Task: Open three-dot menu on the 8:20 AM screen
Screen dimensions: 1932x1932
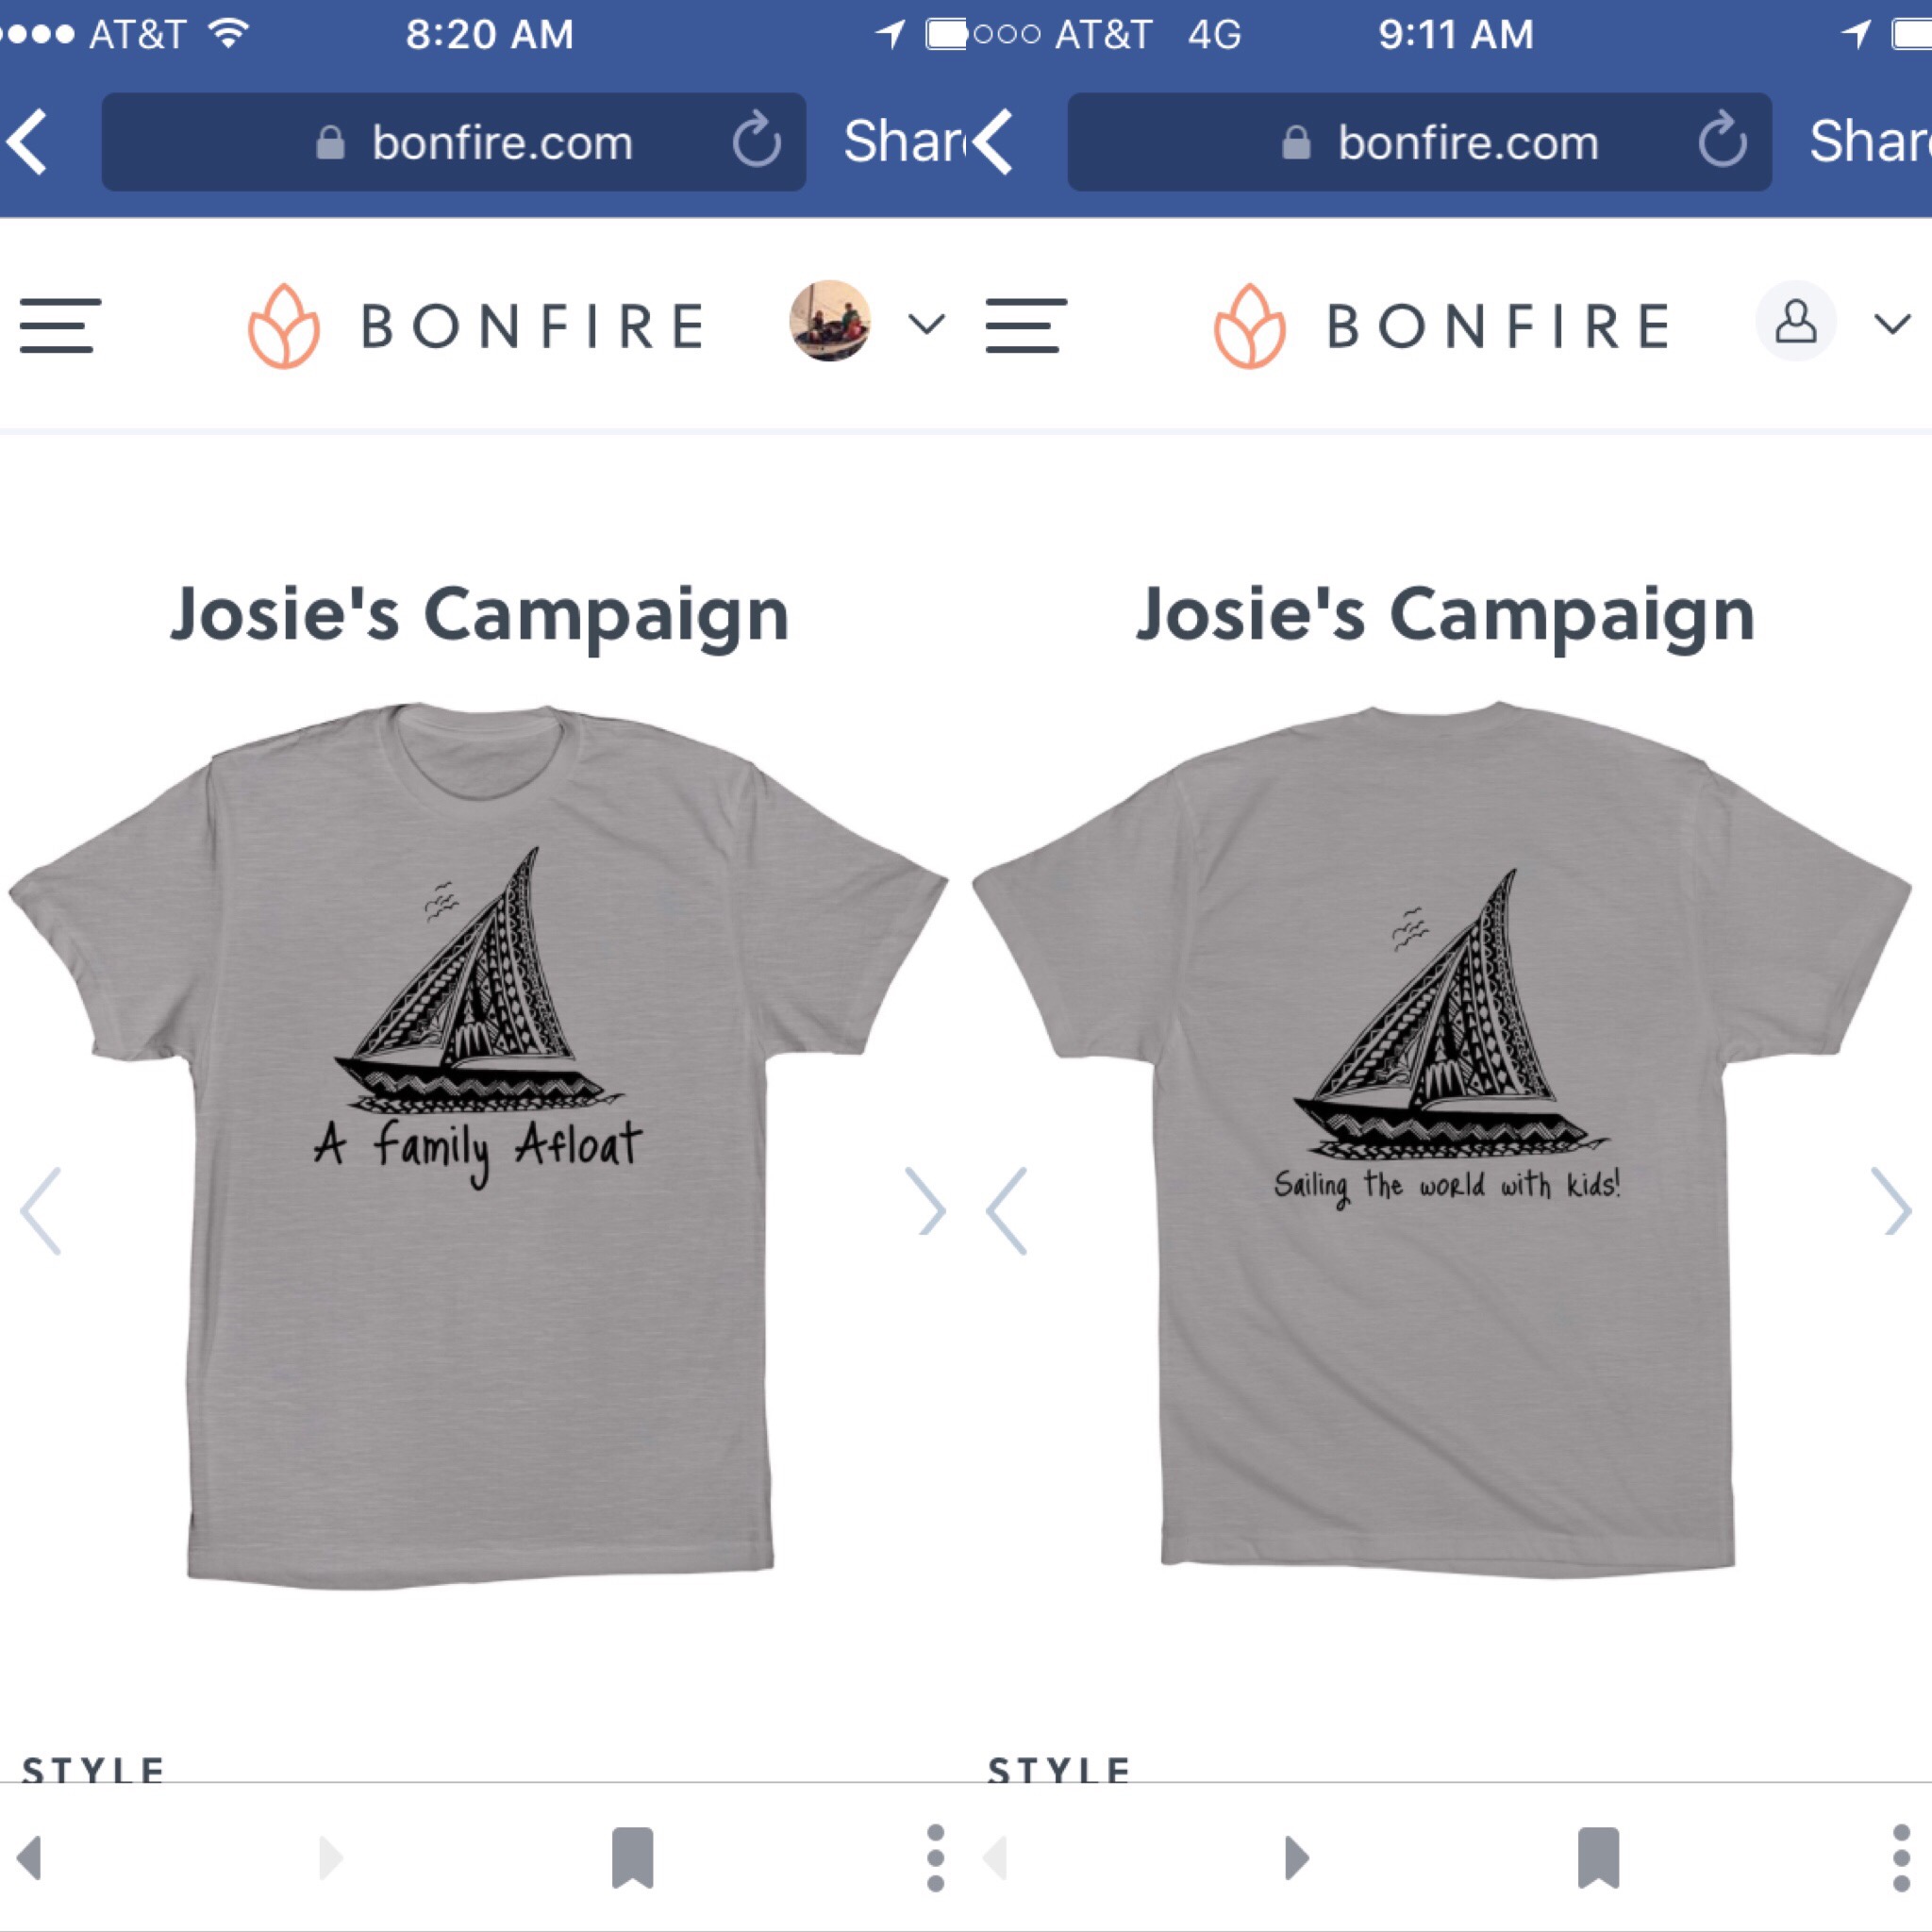Action: pos(935,1858)
